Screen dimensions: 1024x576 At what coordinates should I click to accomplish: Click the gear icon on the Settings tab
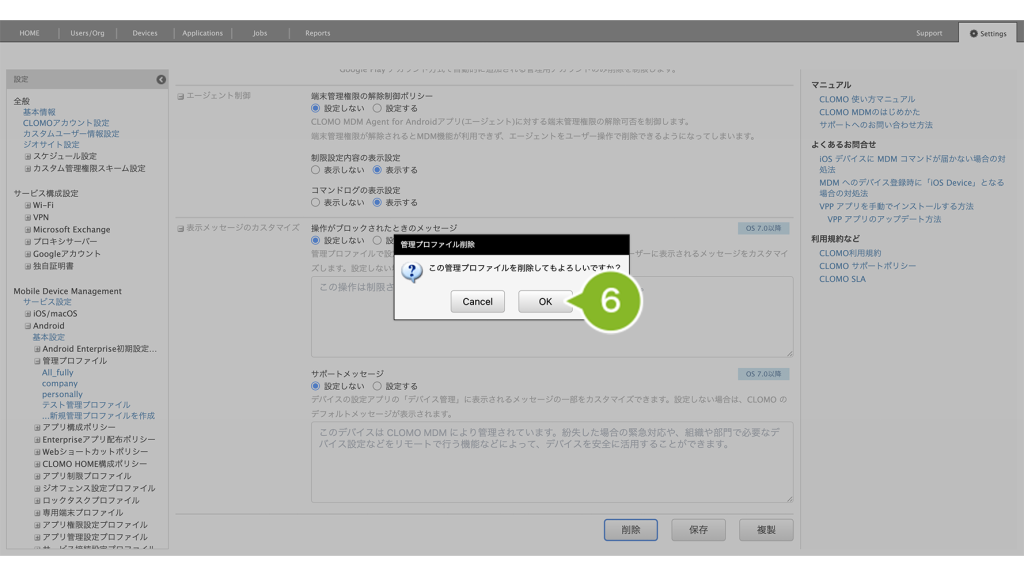[973, 33]
